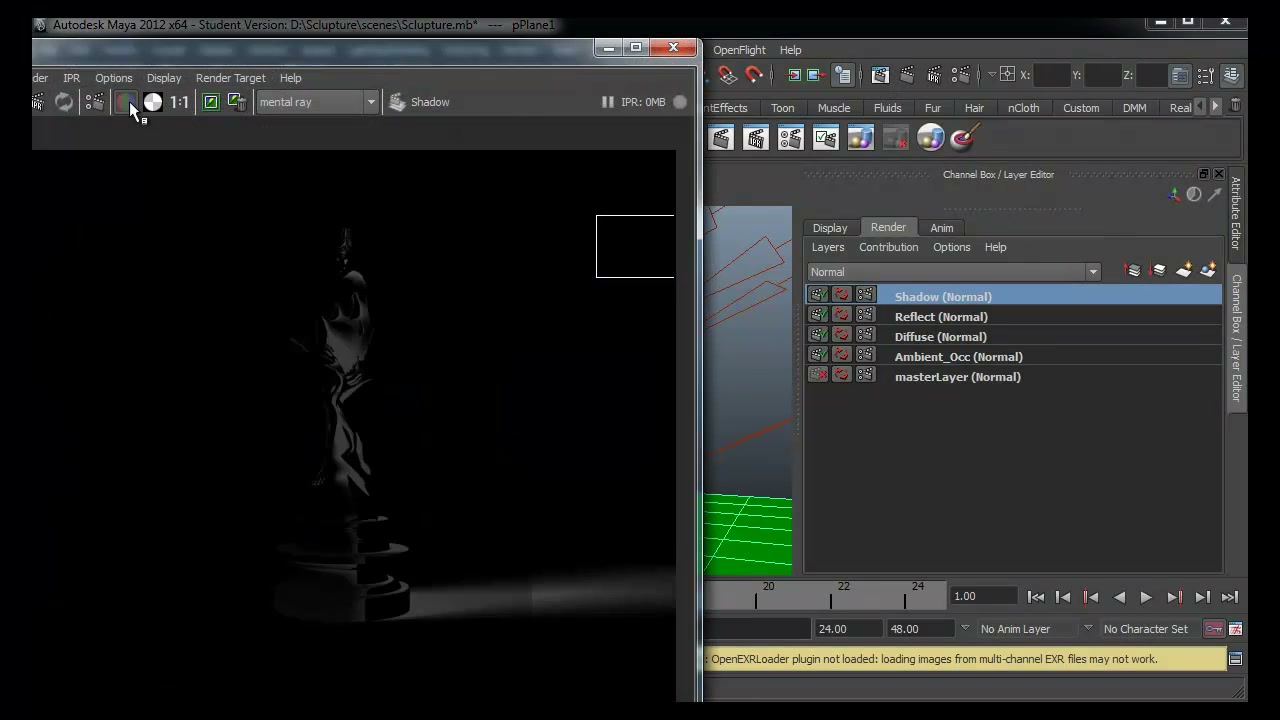Toggle renderable flag on Shadow layer
Screen dimensions: 1280x720
pyautogui.click(x=818, y=295)
